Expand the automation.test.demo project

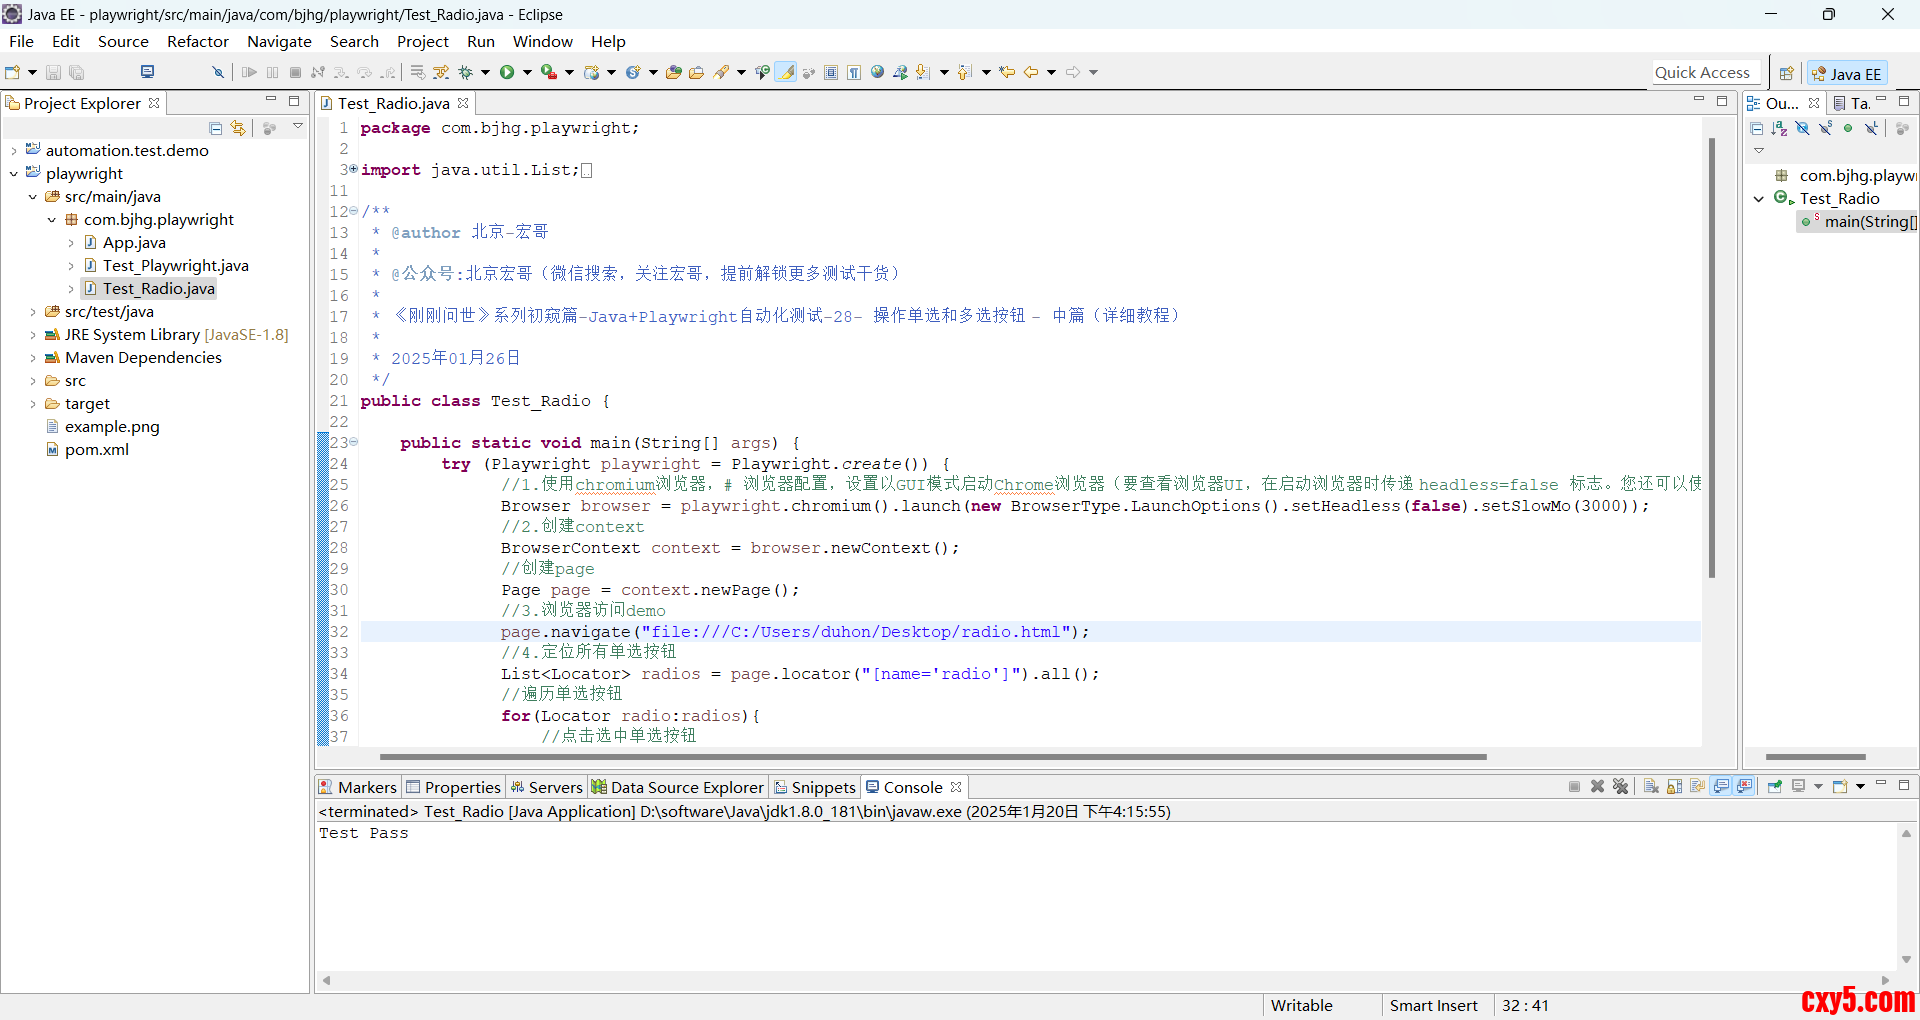point(14,151)
